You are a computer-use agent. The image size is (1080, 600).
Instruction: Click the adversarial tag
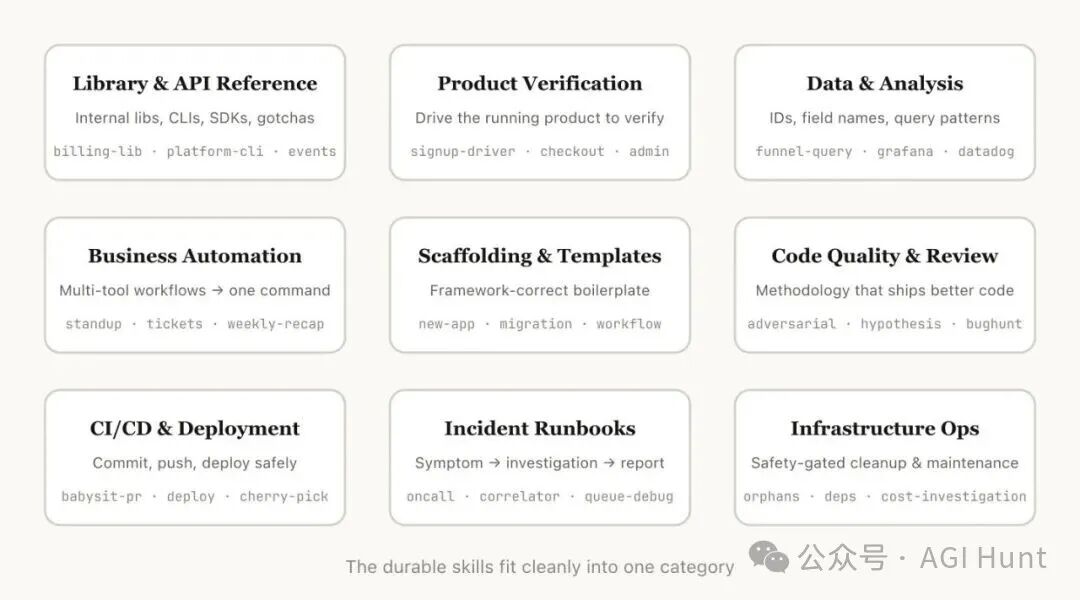791,324
